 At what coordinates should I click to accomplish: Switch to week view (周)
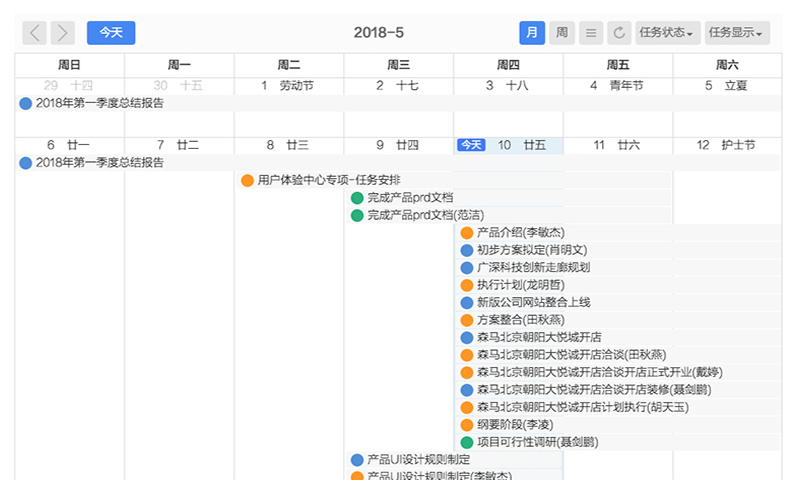563,33
